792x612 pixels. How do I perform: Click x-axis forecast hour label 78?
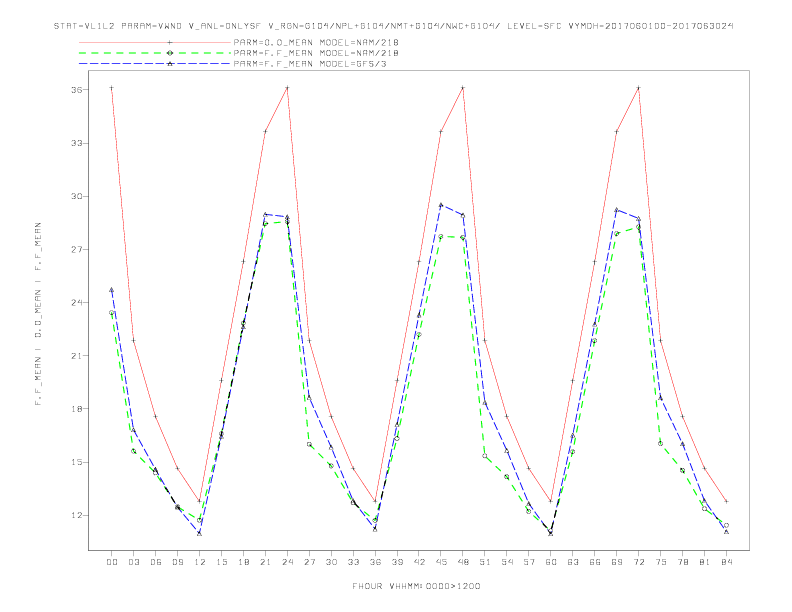click(x=682, y=562)
